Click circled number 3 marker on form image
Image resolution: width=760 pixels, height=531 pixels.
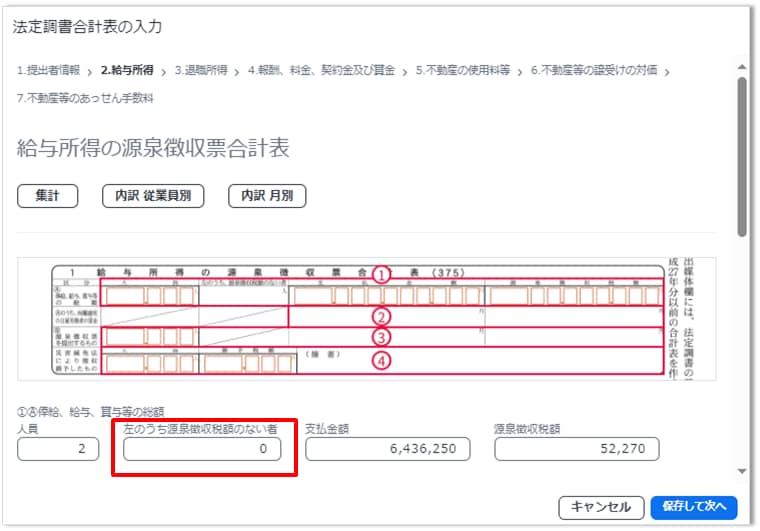click(x=380, y=336)
